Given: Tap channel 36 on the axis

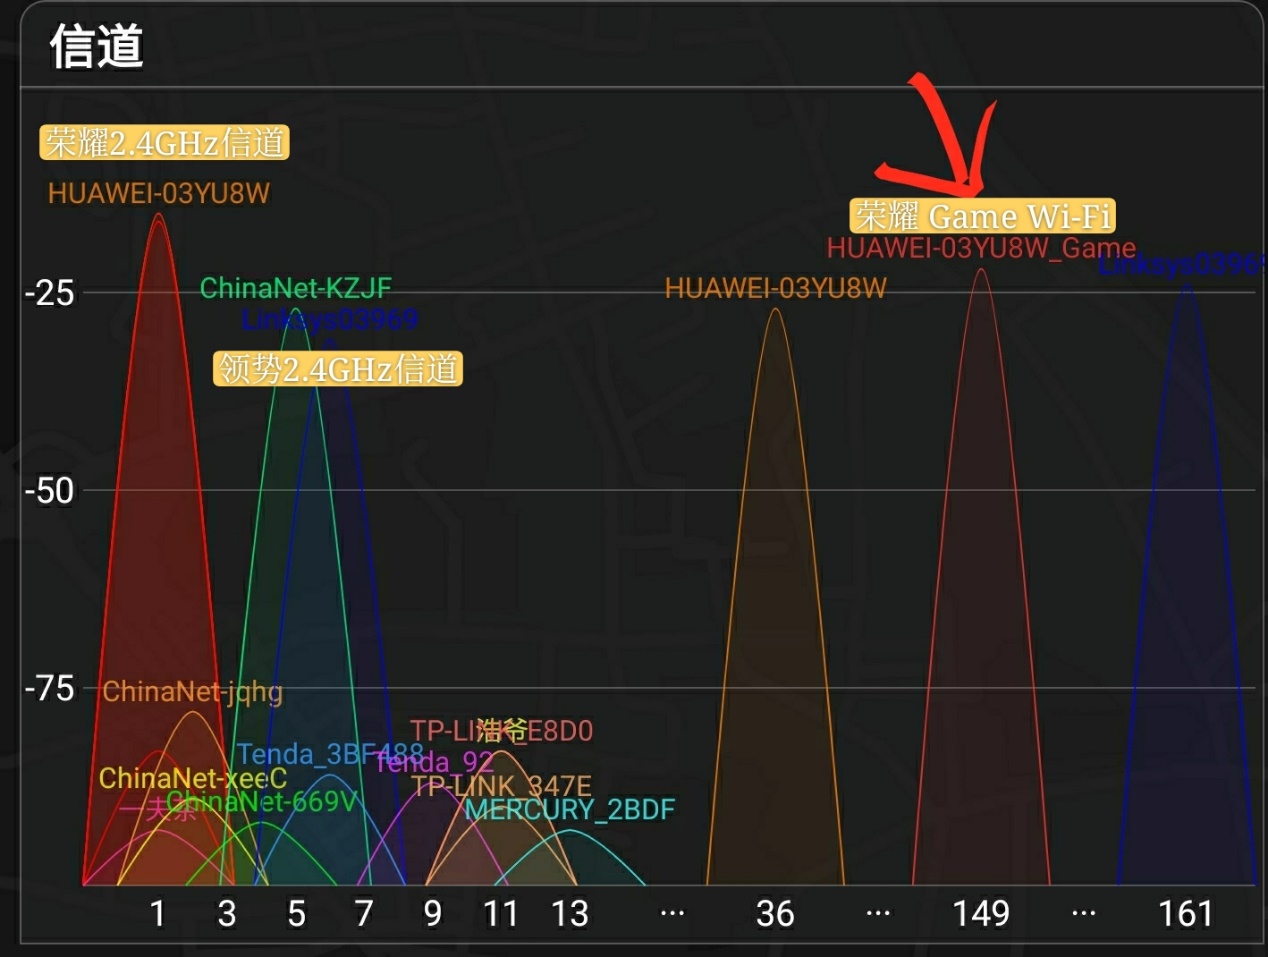Looking at the screenshot, I should [x=775, y=913].
